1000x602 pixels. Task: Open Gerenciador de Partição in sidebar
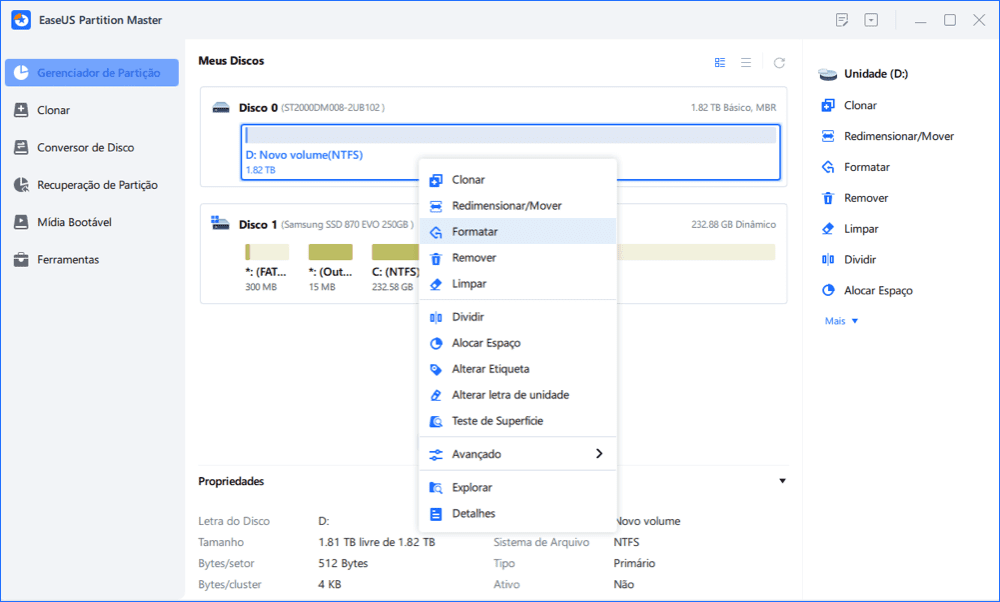coord(92,73)
